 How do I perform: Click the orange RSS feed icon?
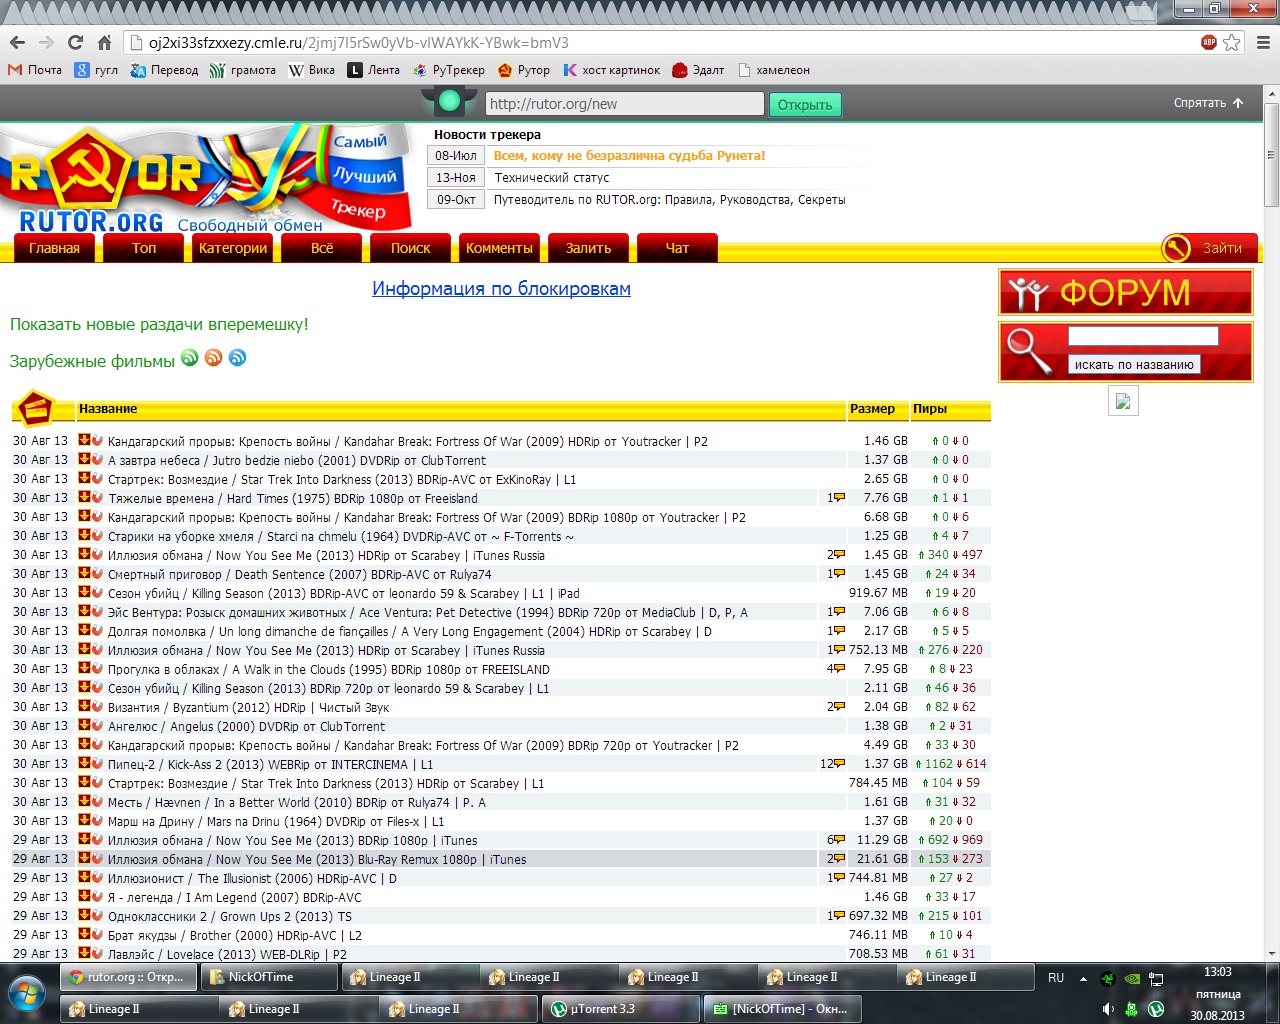(213, 358)
